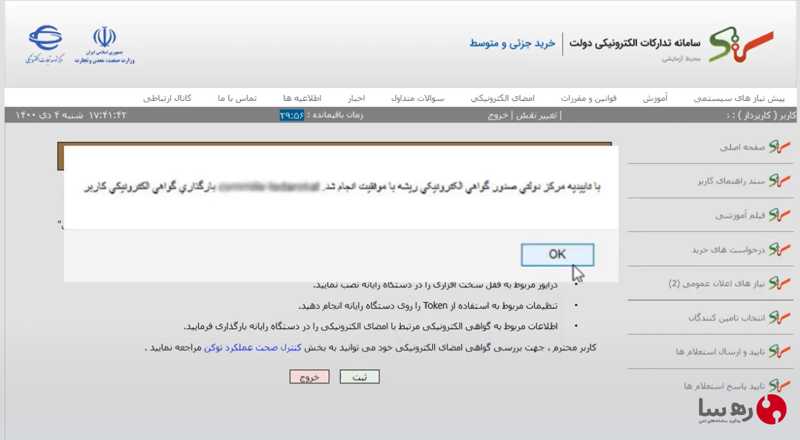Click OK in the certificate confirmation dialog
Screen dimensions: 800x440
tap(557, 254)
